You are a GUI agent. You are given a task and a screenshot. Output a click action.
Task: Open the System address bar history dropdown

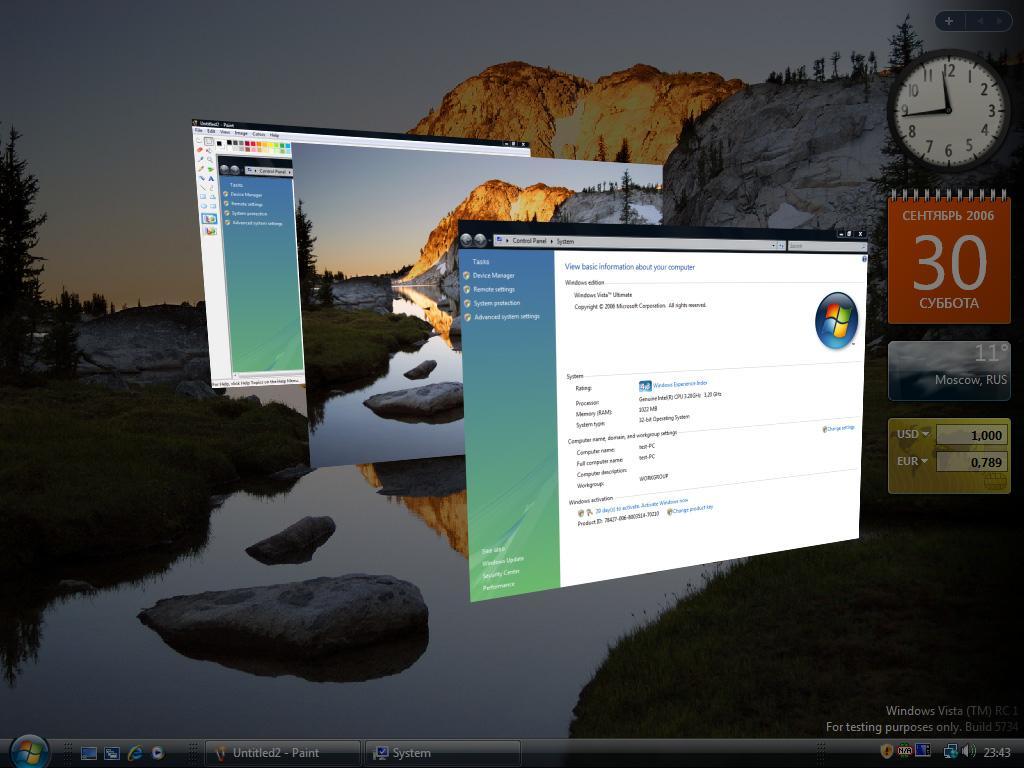[x=773, y=246]
